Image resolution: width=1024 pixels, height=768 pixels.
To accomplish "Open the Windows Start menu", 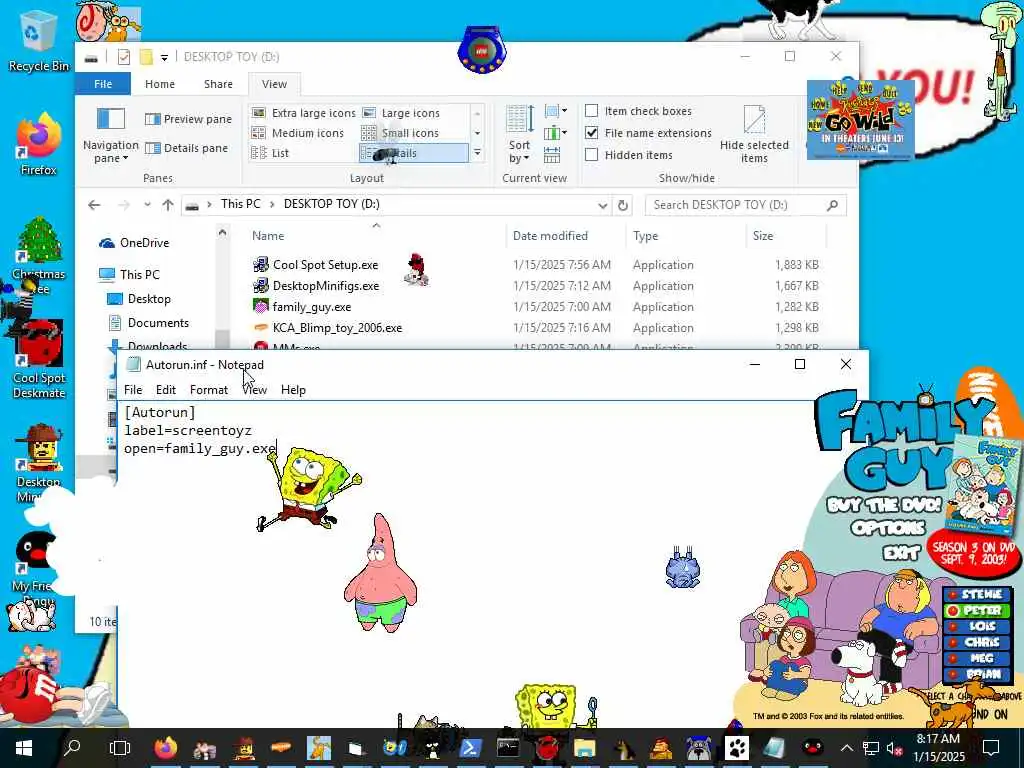I will pyautogui.click(x=24, y=748).
